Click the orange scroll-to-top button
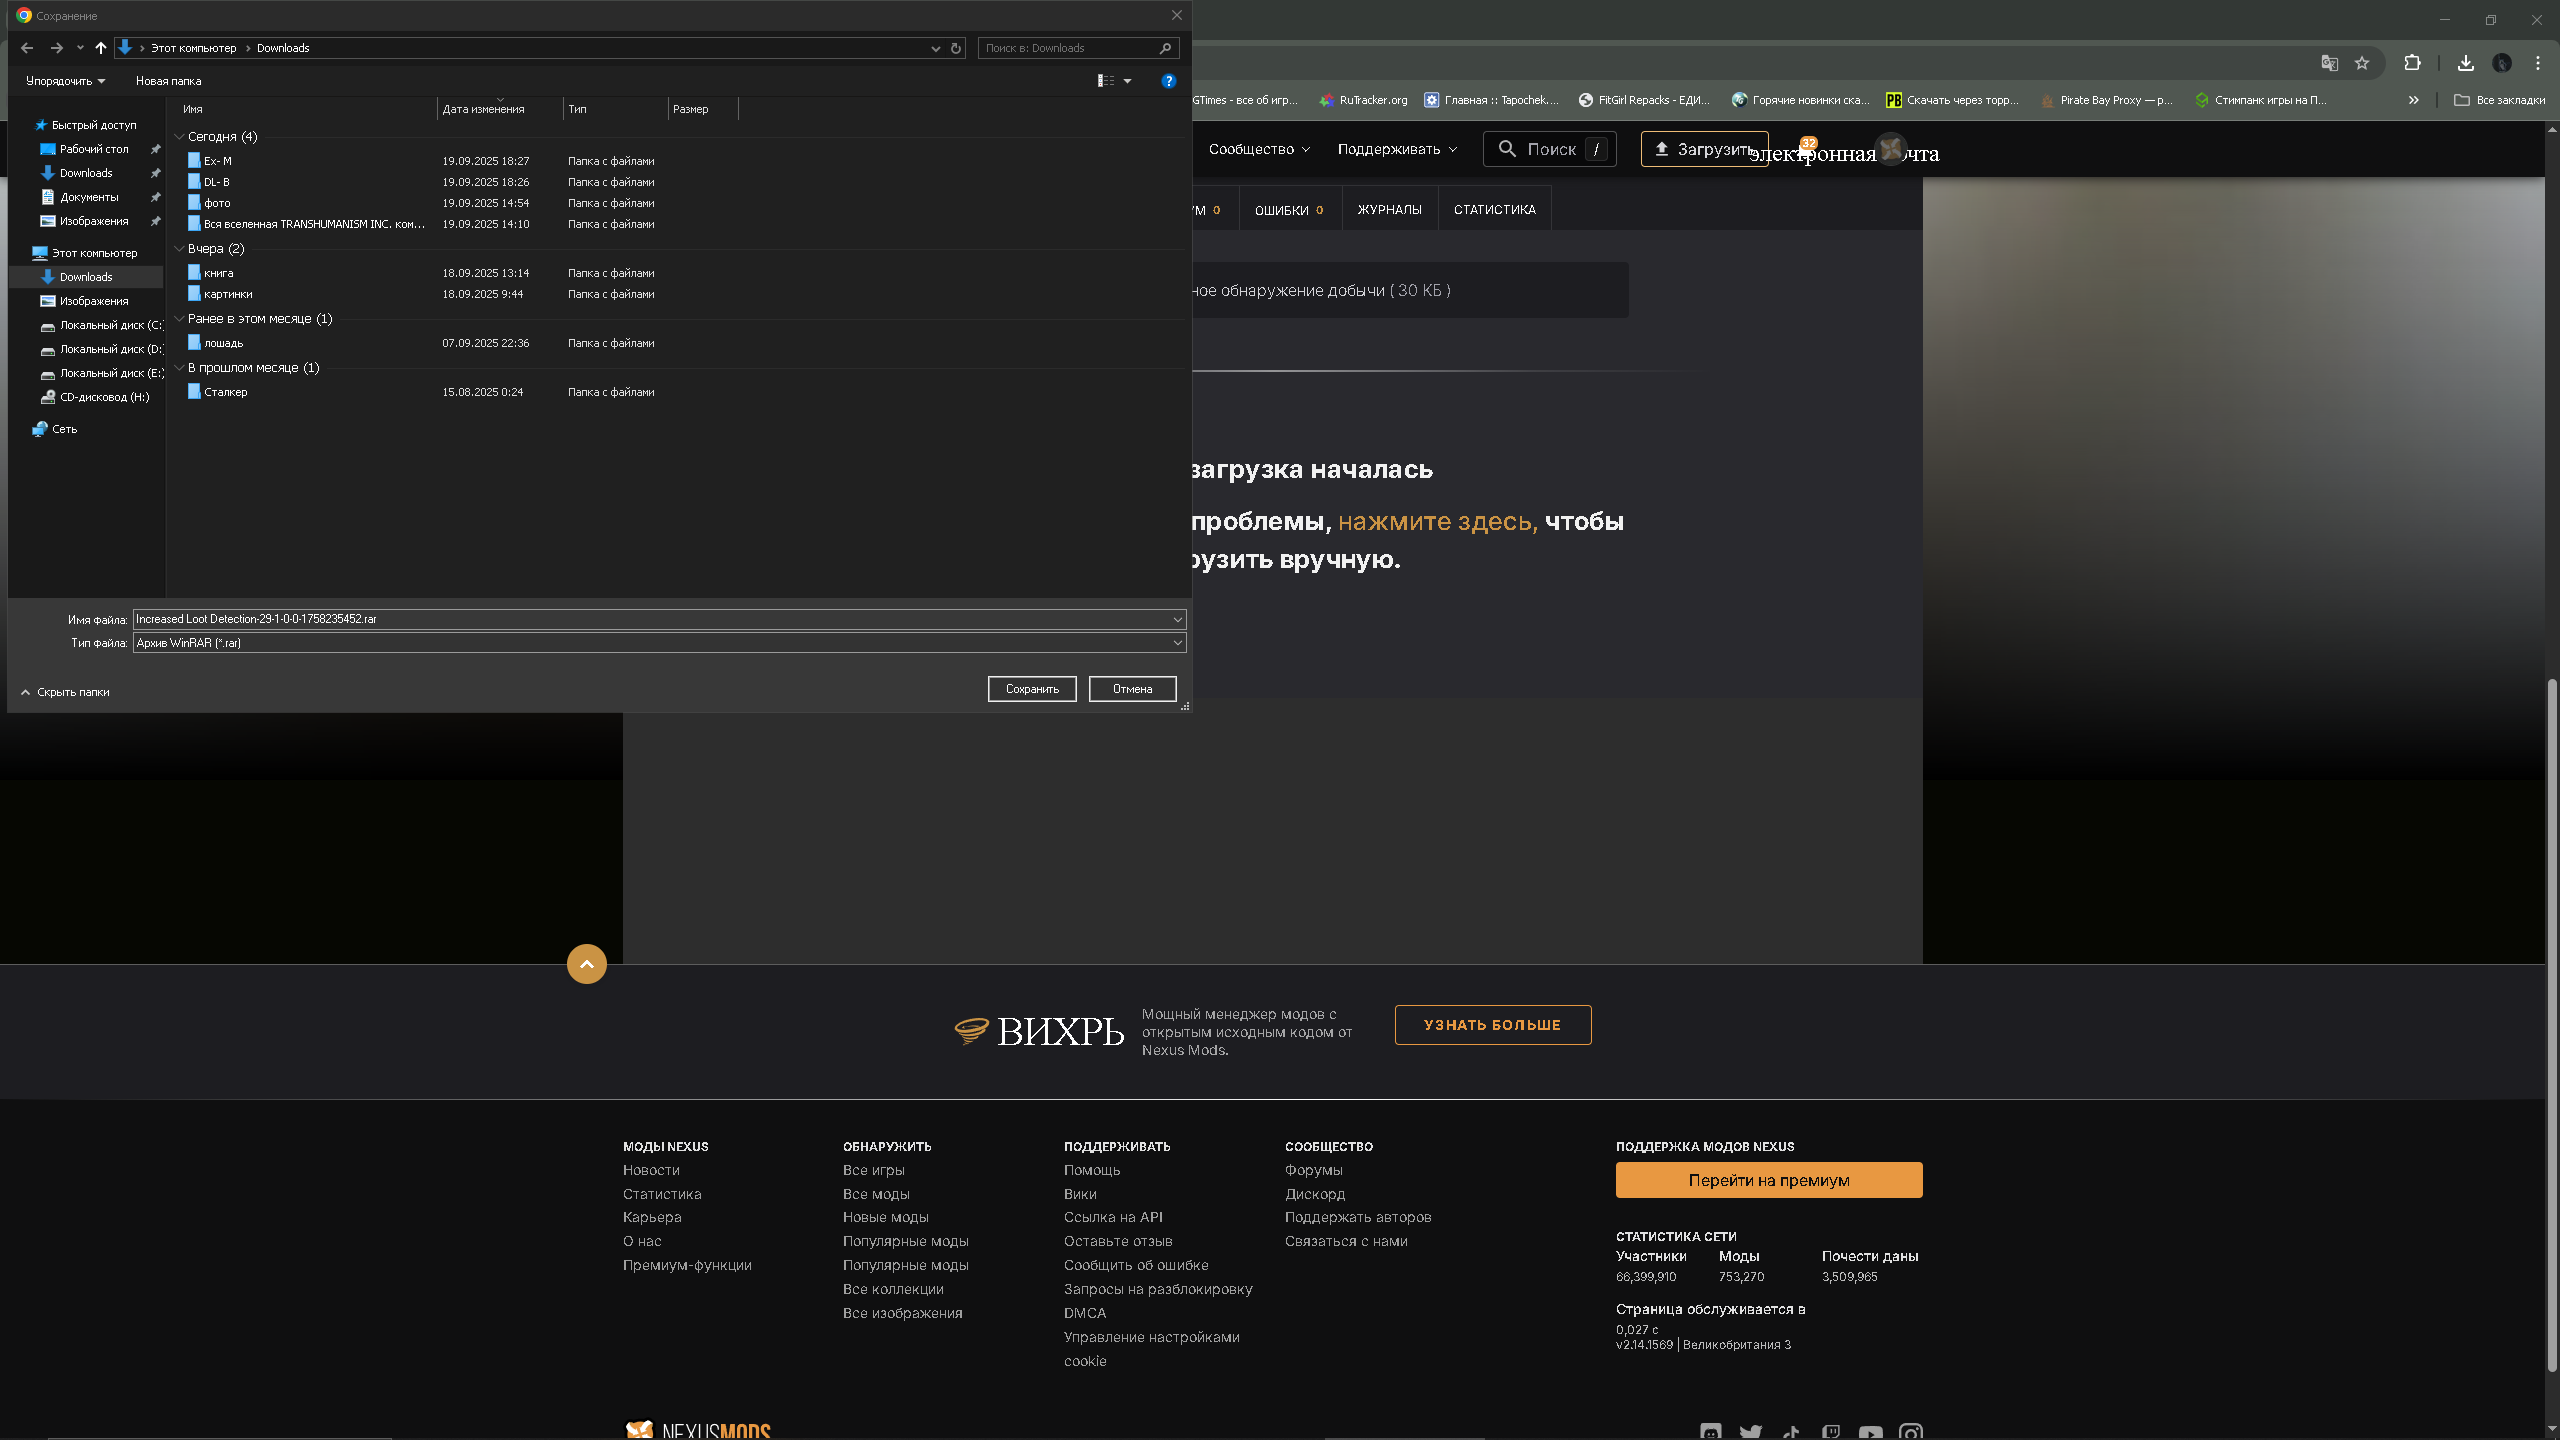Image resolution: width=2560 pixels, height=1440 pixels. coord(587,964)
